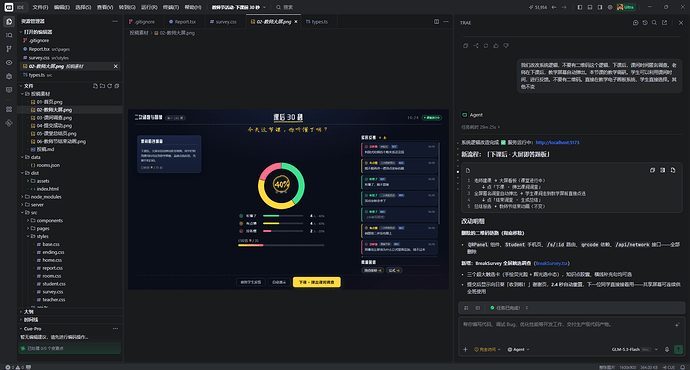Click the share icon under chat message
The height and width of the screenshot is (370, 690).
click(476, 46)
